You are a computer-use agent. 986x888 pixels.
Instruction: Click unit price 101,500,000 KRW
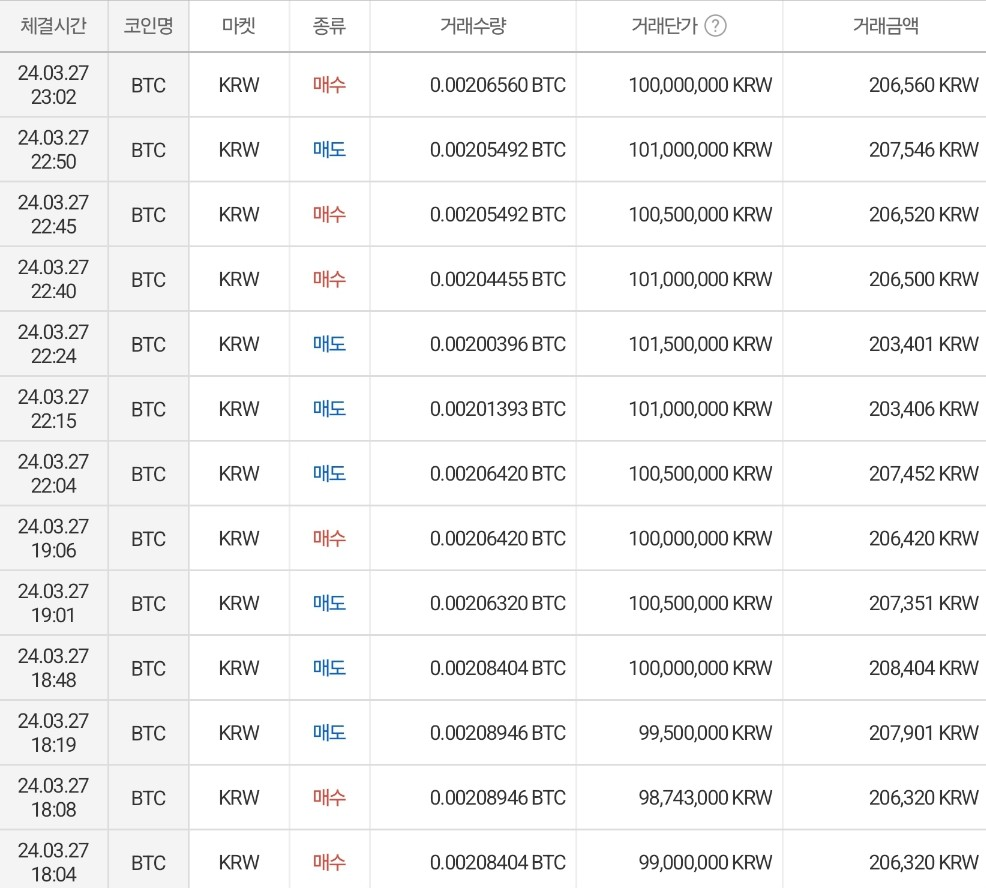[x=701, y=344]
